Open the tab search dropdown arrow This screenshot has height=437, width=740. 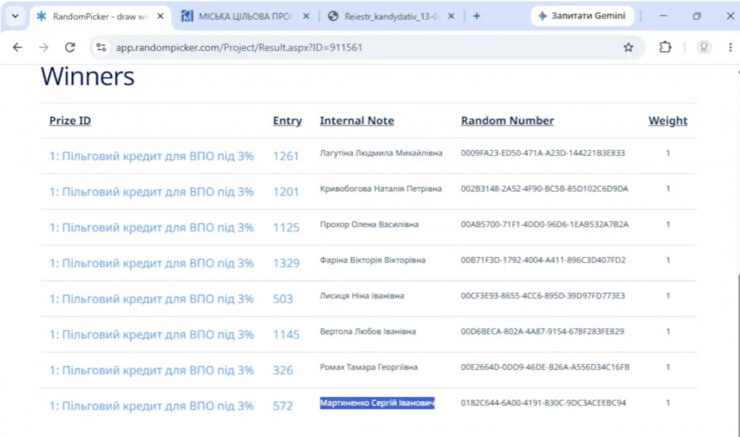(x=15, y=16)
